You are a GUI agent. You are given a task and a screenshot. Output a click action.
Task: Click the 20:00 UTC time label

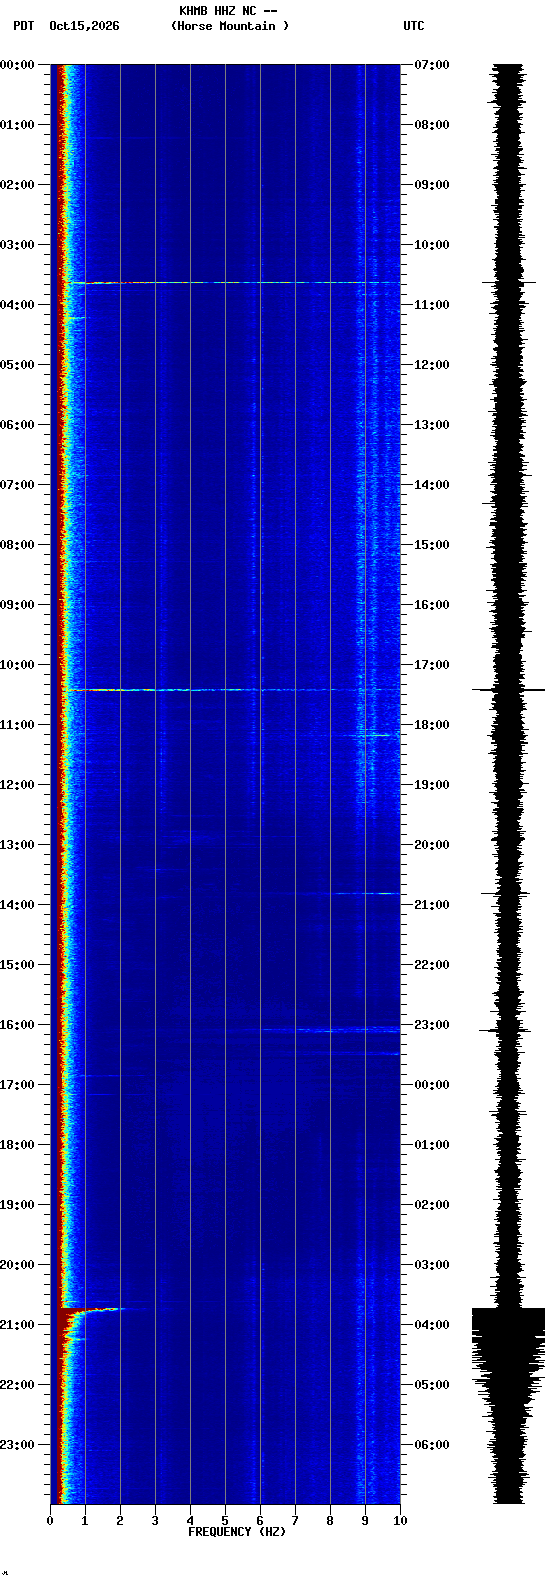[x=432, y=845]
